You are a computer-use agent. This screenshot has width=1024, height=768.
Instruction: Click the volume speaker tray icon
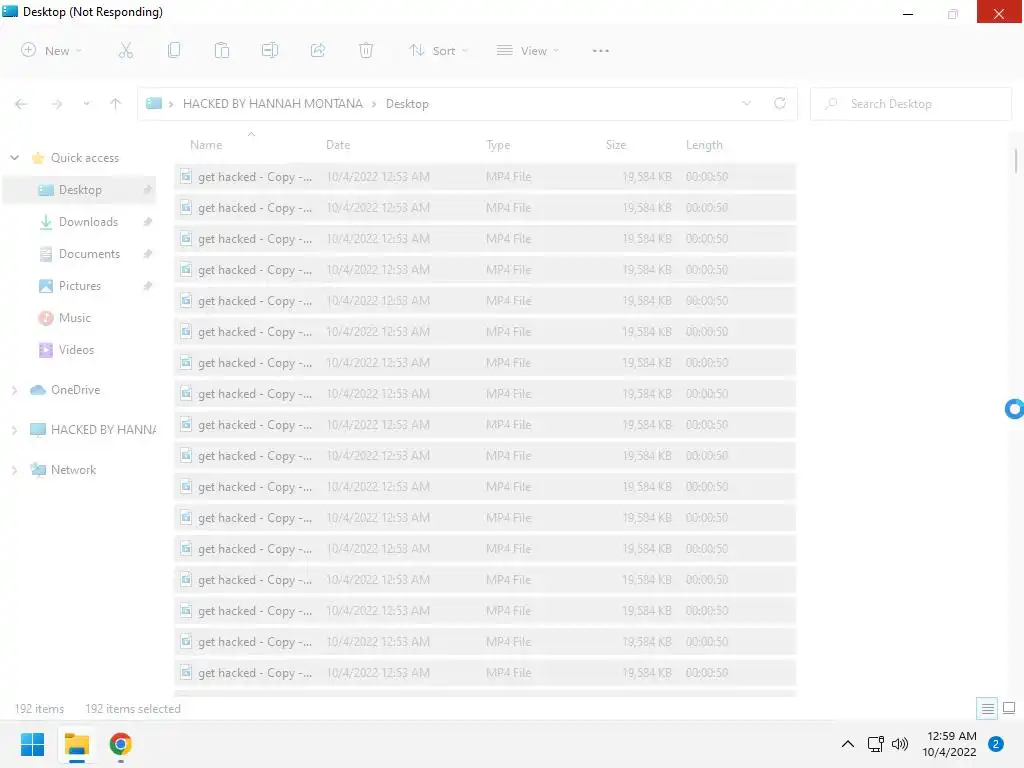pos(900,744)
